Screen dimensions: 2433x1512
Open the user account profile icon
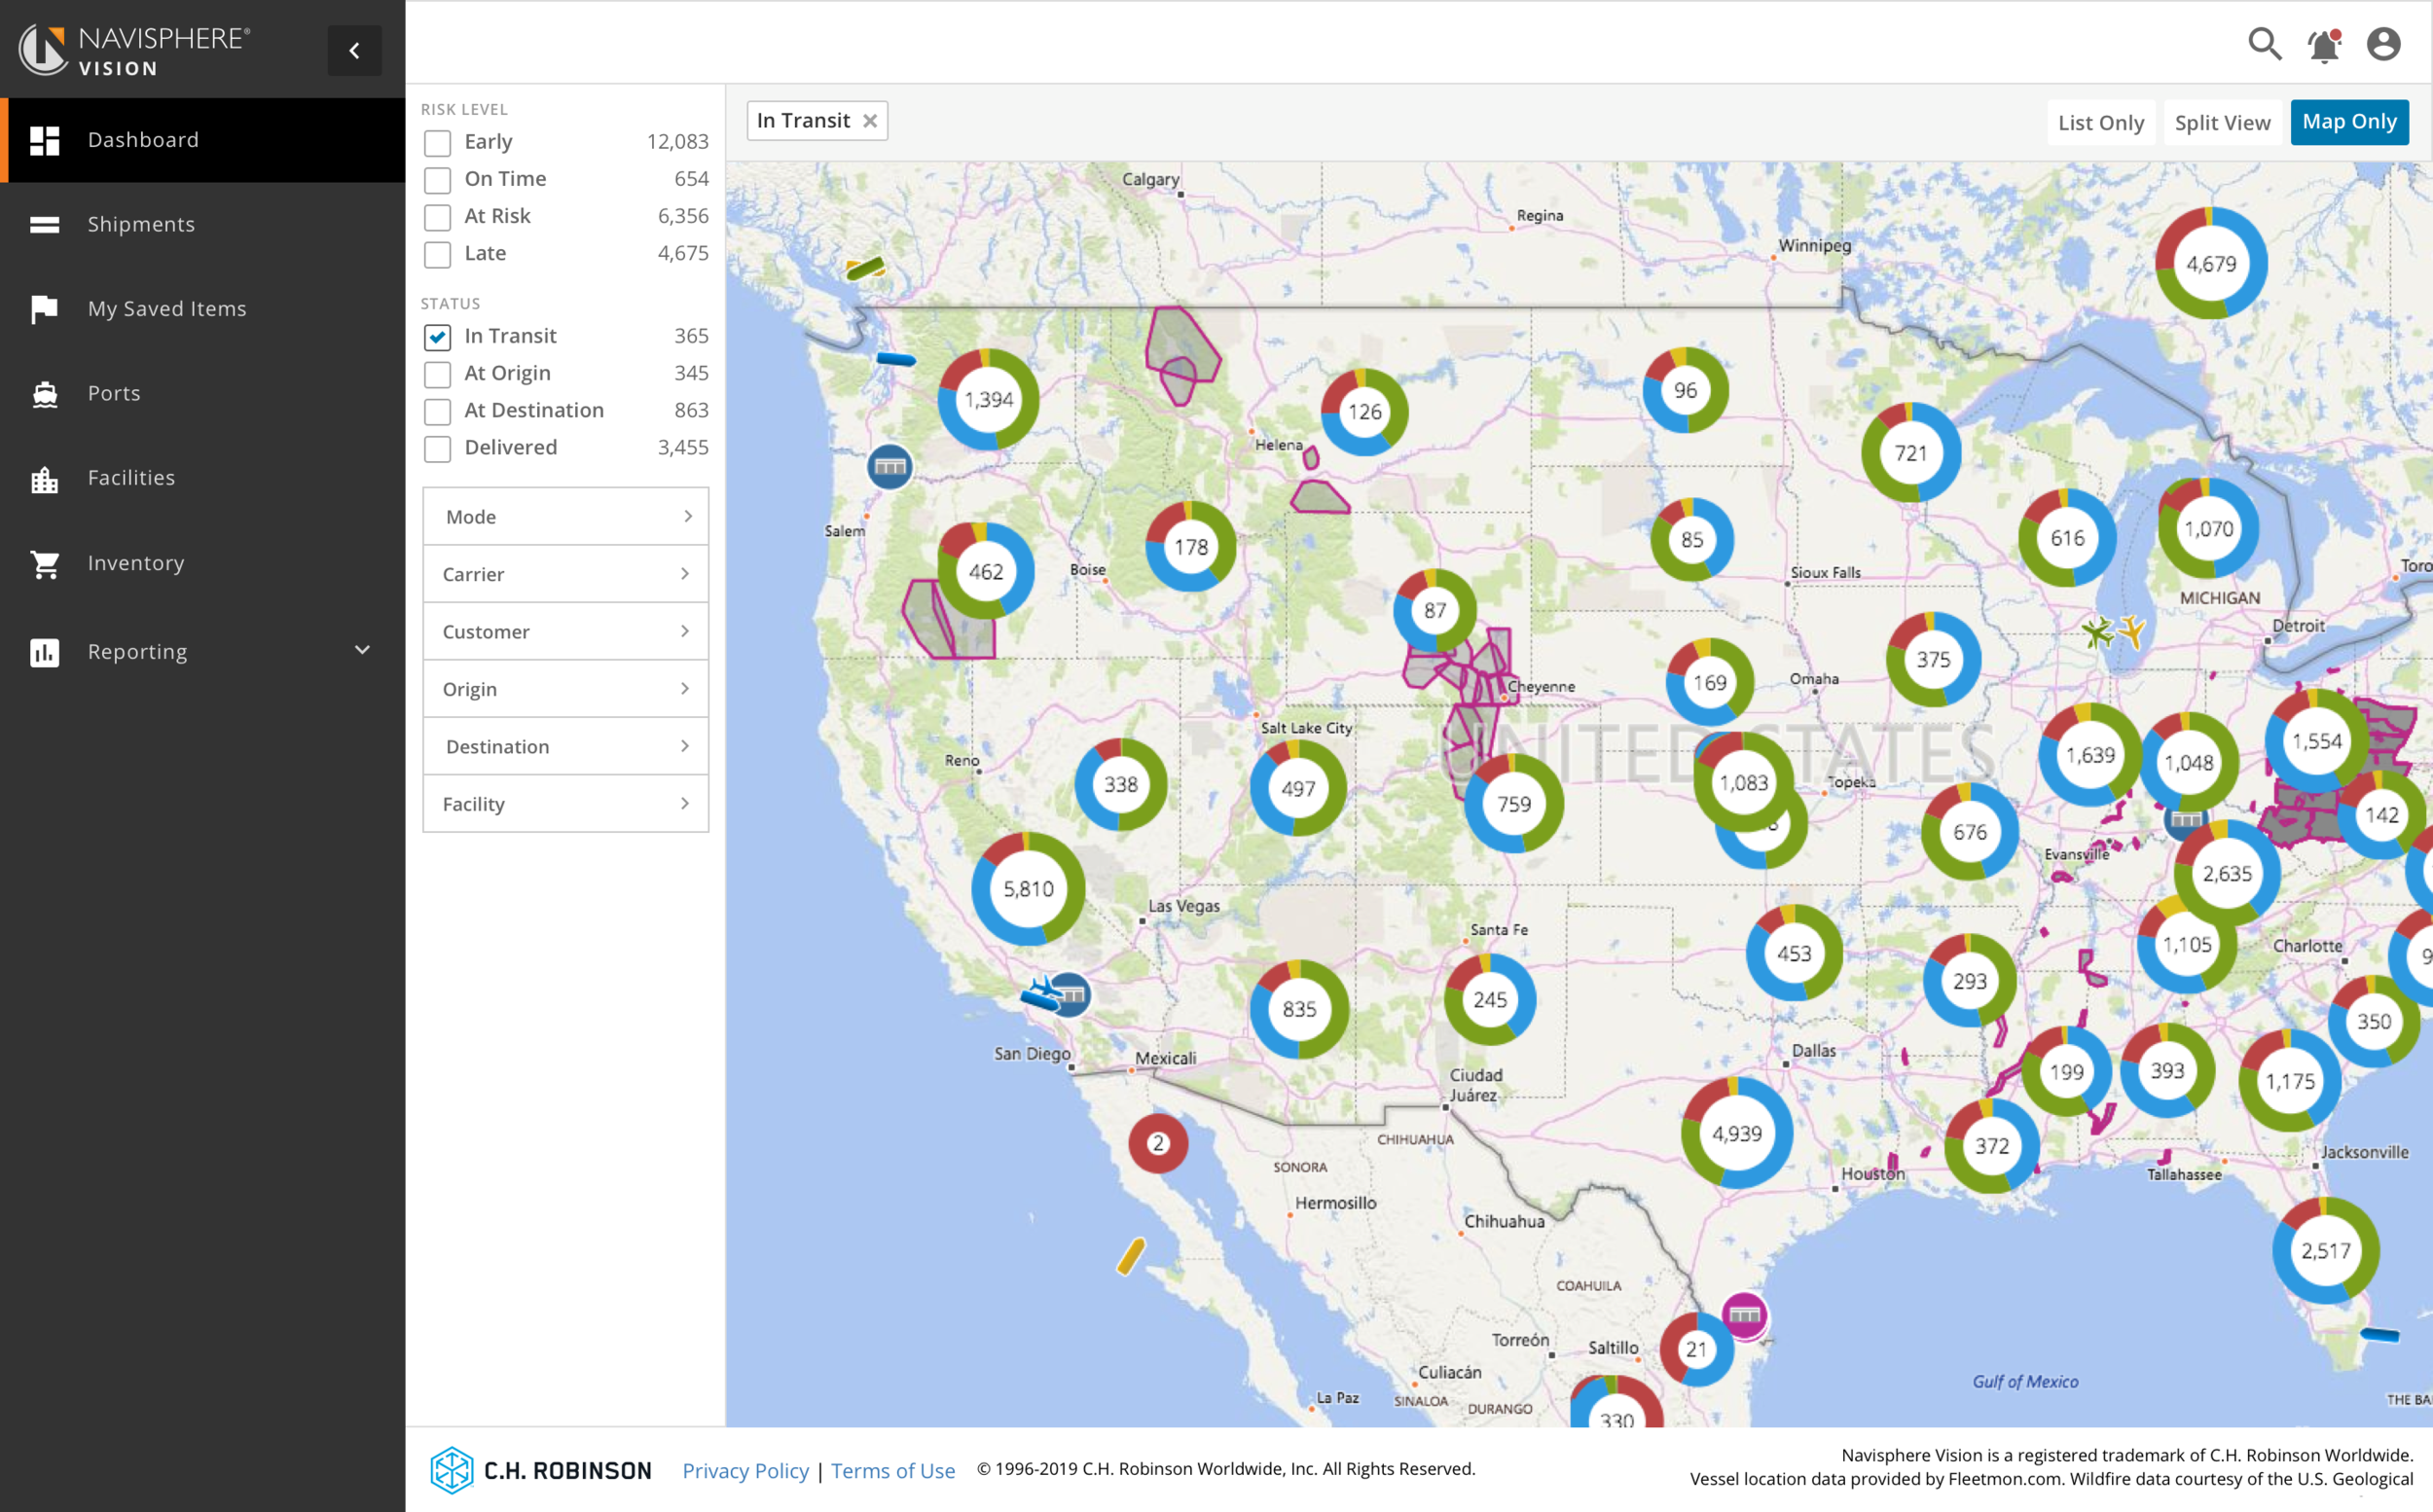coord(2383,44)
